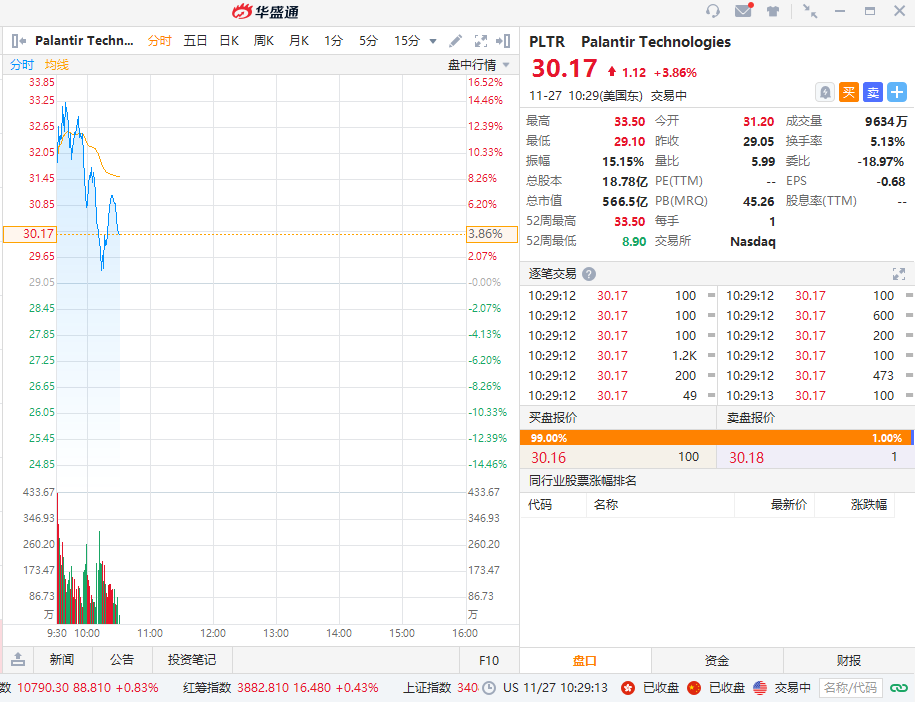915x702 pixels.
Task: Click the green connection link icon
Action: point(899,688)
